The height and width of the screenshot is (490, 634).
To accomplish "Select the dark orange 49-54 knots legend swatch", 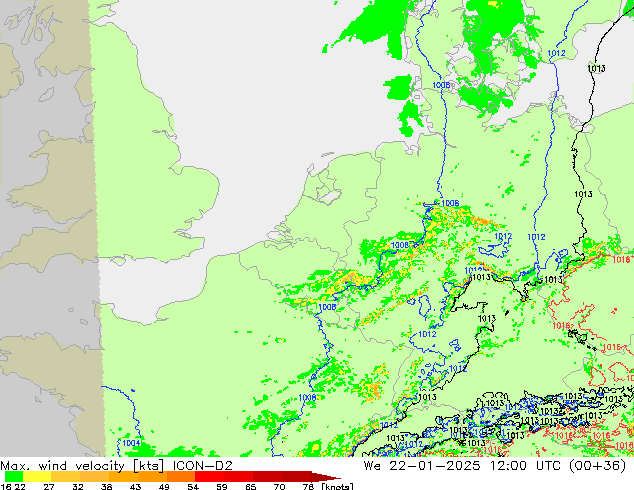I will (180, 477).
